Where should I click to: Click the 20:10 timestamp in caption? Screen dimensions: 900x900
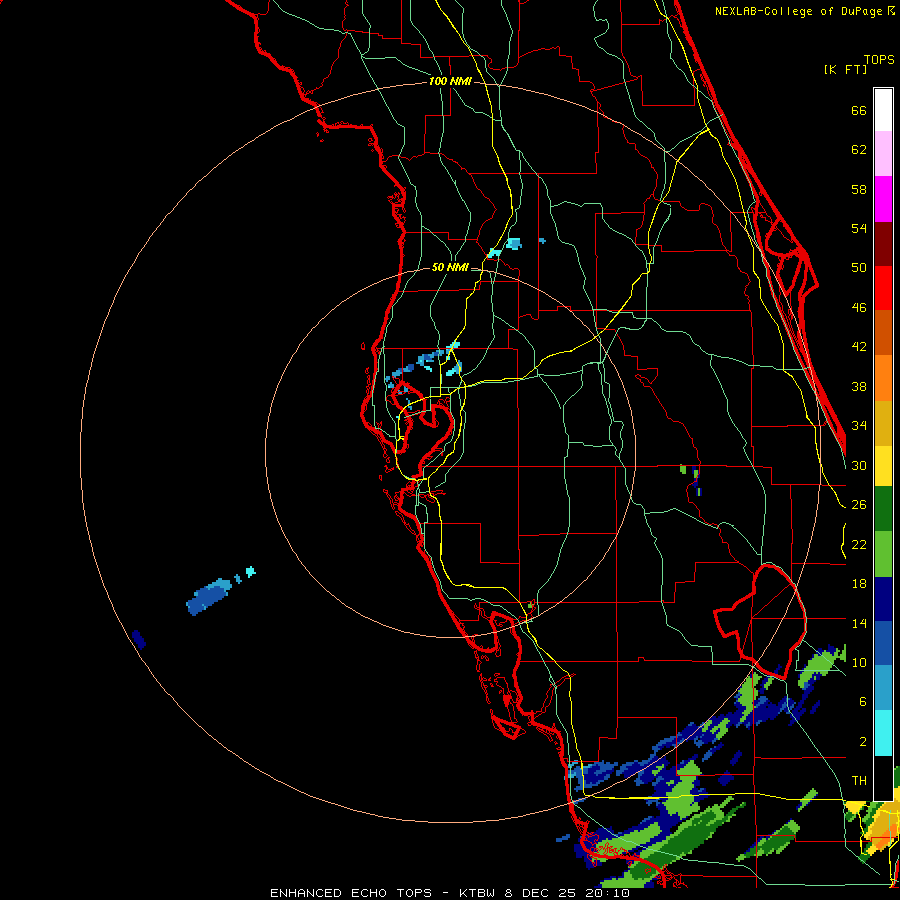pos(607,893)
